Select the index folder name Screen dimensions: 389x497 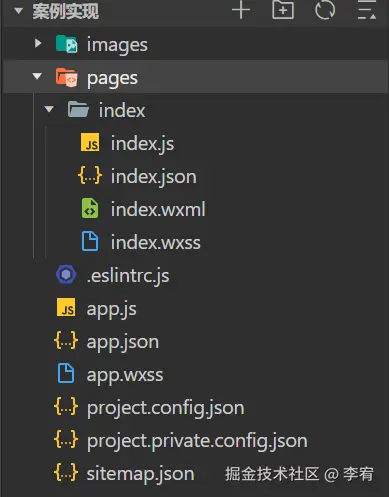pos(122,110)
